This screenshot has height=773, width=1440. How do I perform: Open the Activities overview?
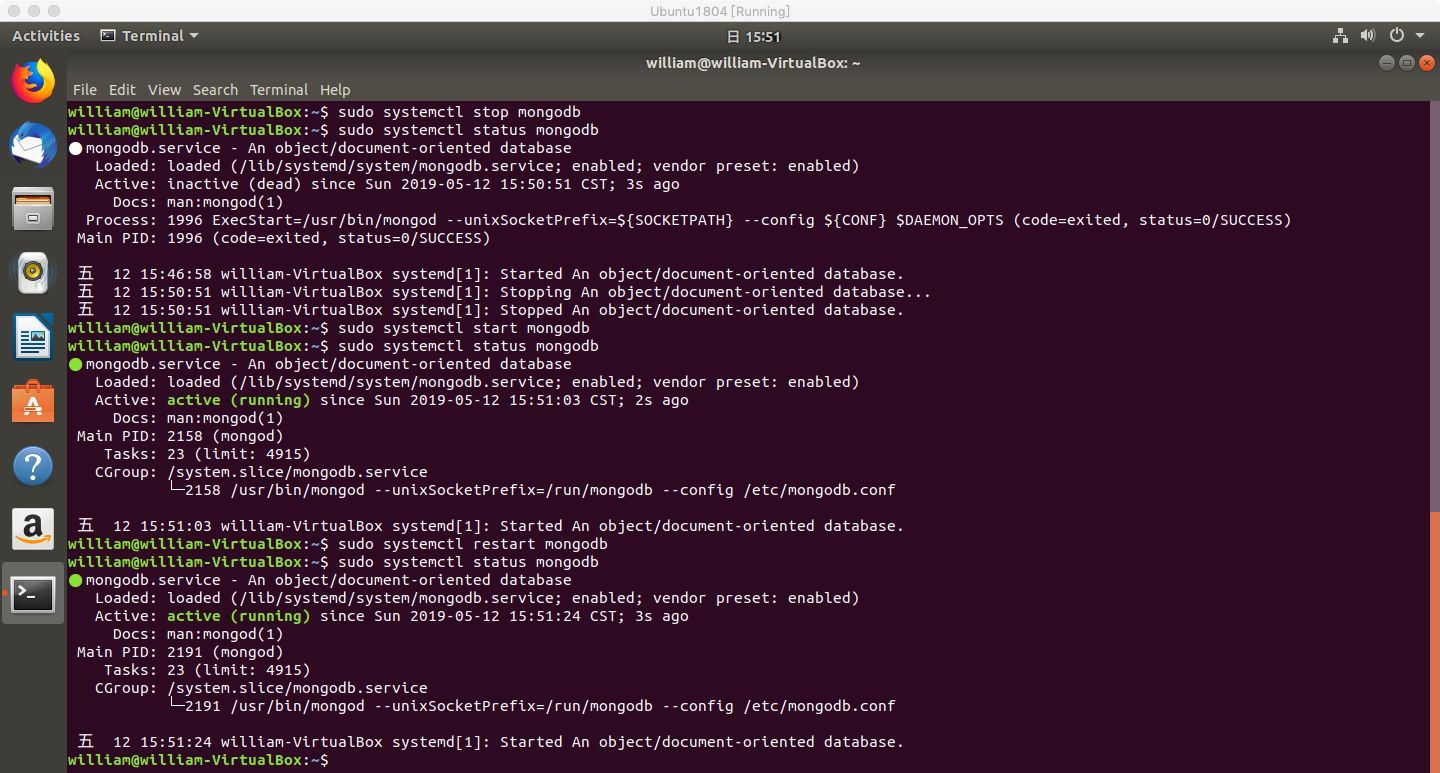pyautogui.click(x=46, y=36)
